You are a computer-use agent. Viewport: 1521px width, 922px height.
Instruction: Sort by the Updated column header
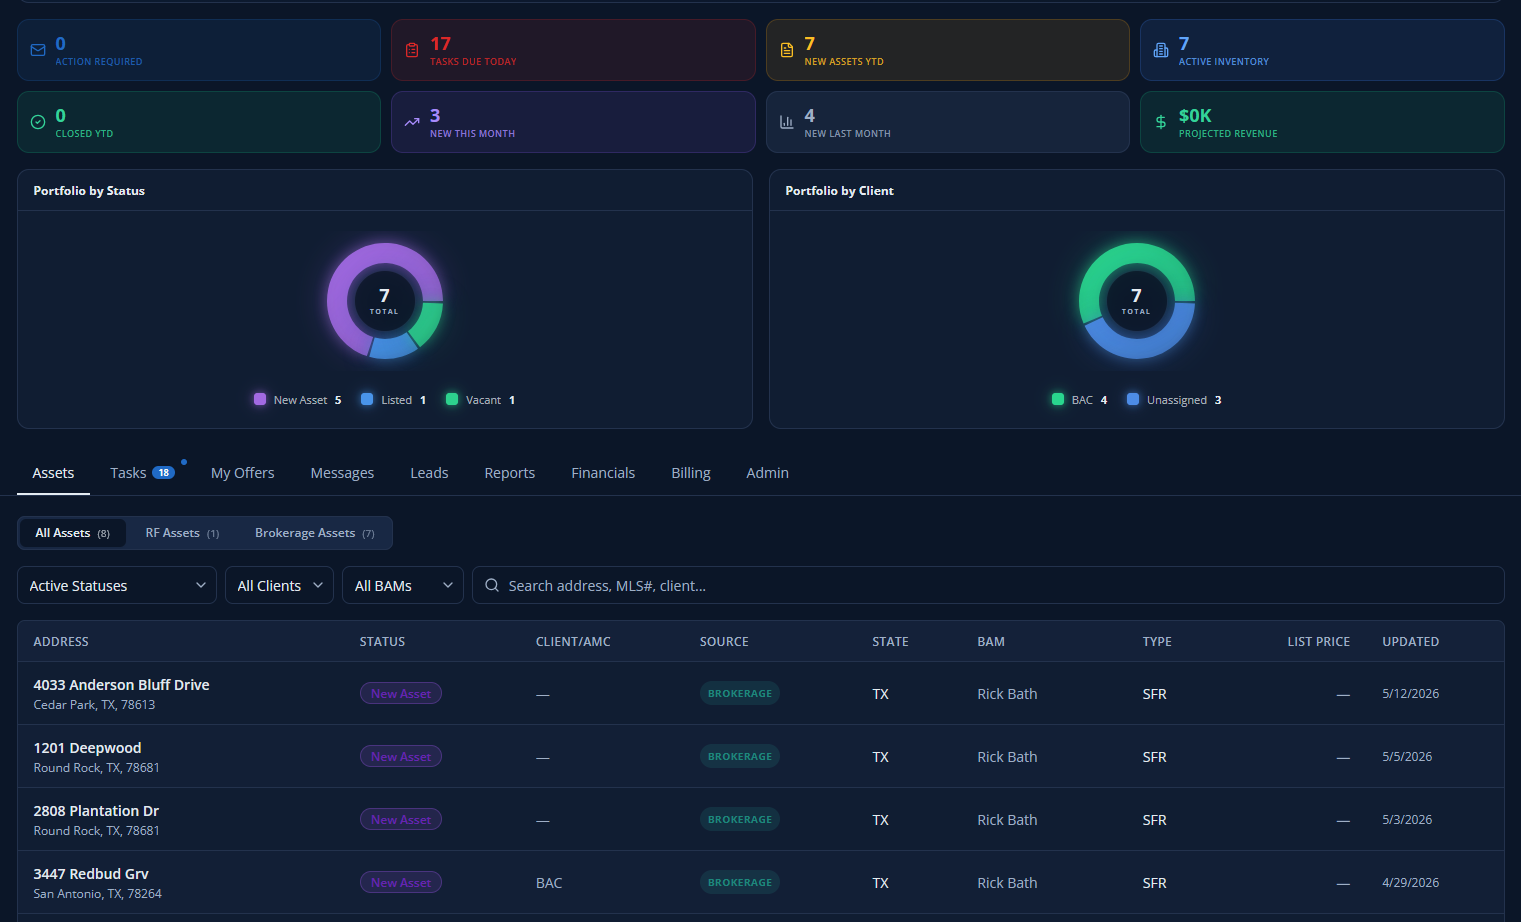1411,642
